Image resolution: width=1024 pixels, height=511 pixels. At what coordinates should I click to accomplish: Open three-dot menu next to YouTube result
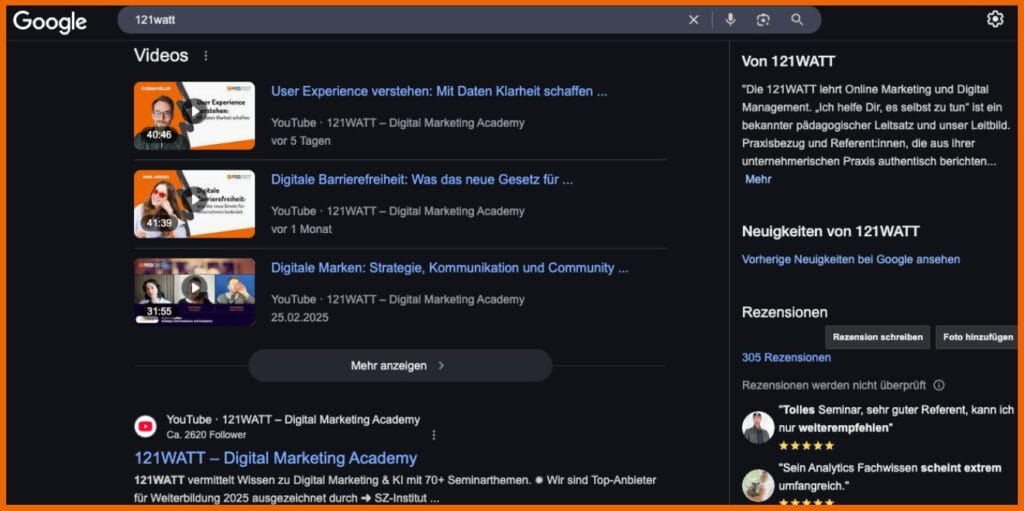433,435
